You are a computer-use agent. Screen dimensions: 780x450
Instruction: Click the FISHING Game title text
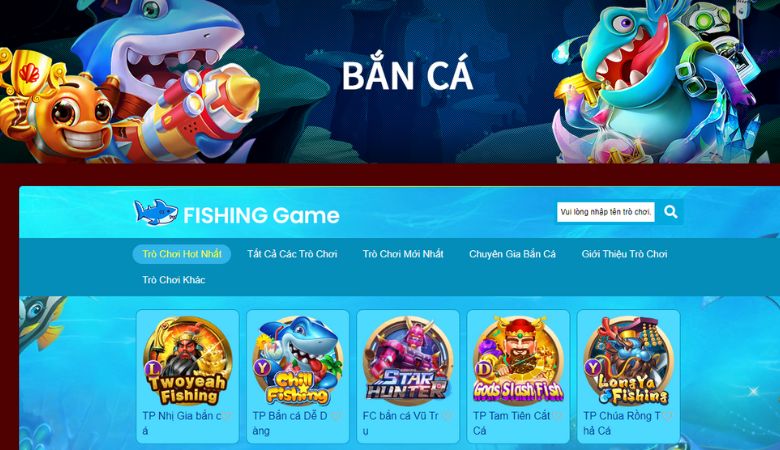pyautogui.click(x=261, y=215)
